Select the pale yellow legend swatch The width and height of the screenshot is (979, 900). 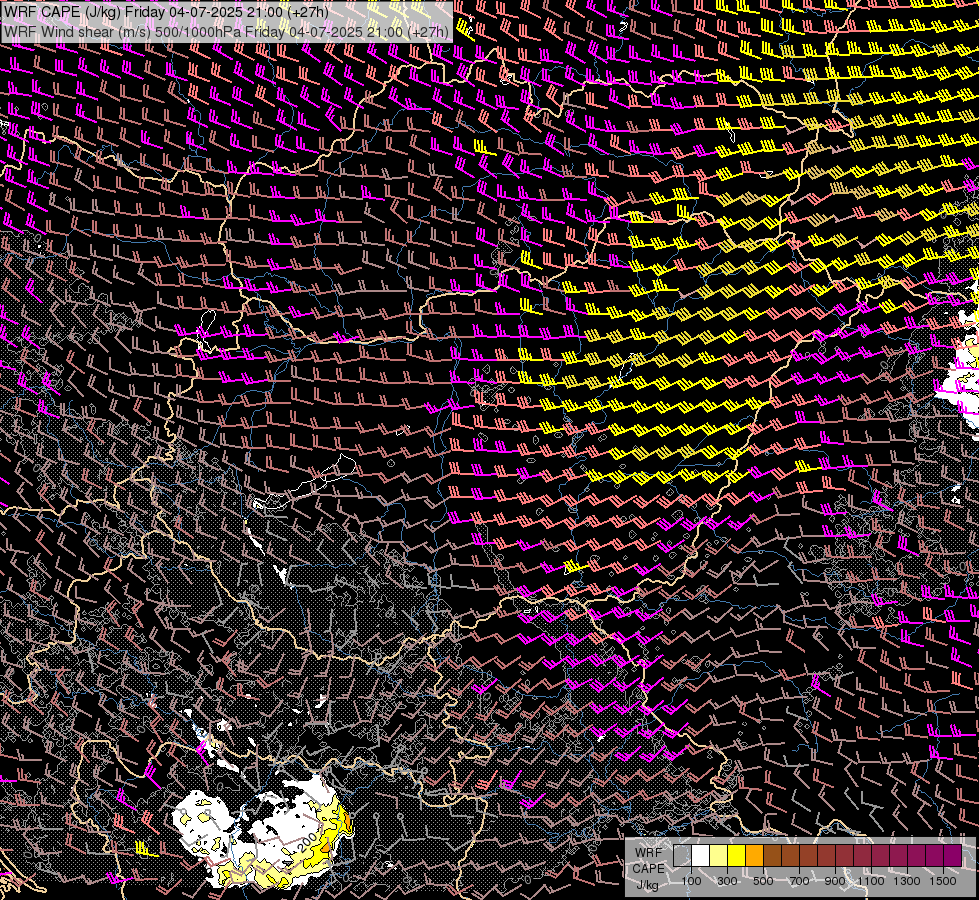pos(719,855)
